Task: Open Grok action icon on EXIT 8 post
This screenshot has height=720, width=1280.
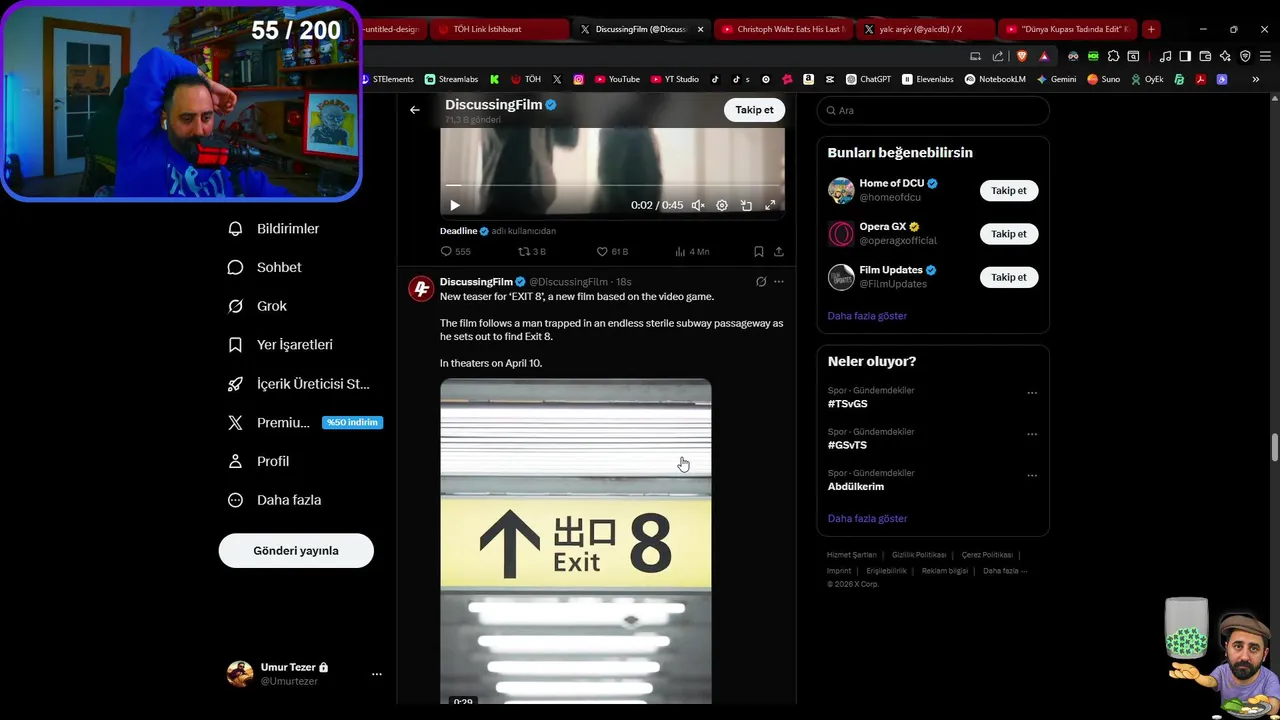Action: tap(761, 282)
